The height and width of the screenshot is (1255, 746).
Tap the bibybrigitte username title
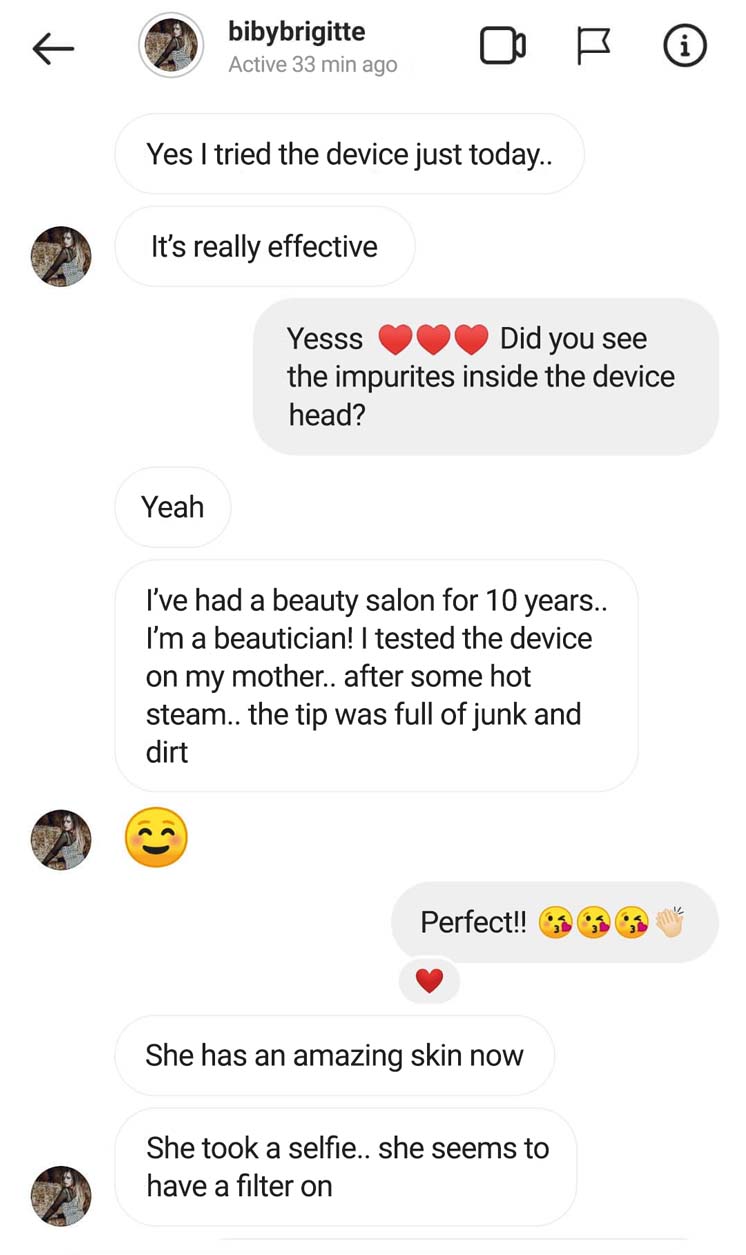pos(296,32)
